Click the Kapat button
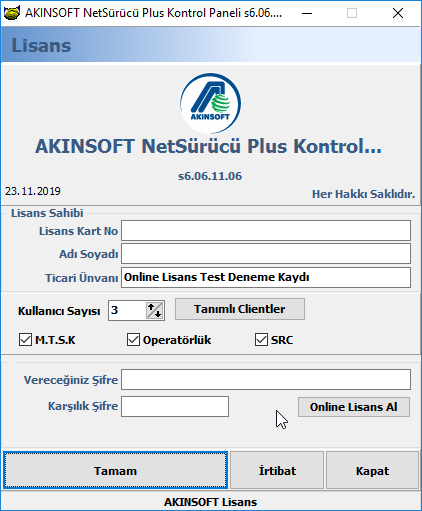 tap(372, 470)
